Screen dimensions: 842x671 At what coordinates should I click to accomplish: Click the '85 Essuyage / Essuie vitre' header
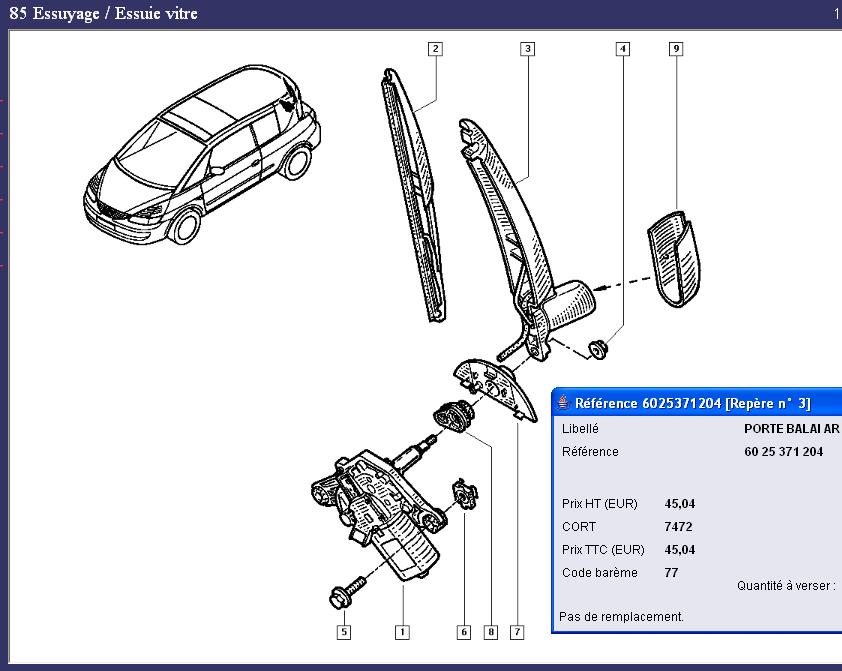104,13
